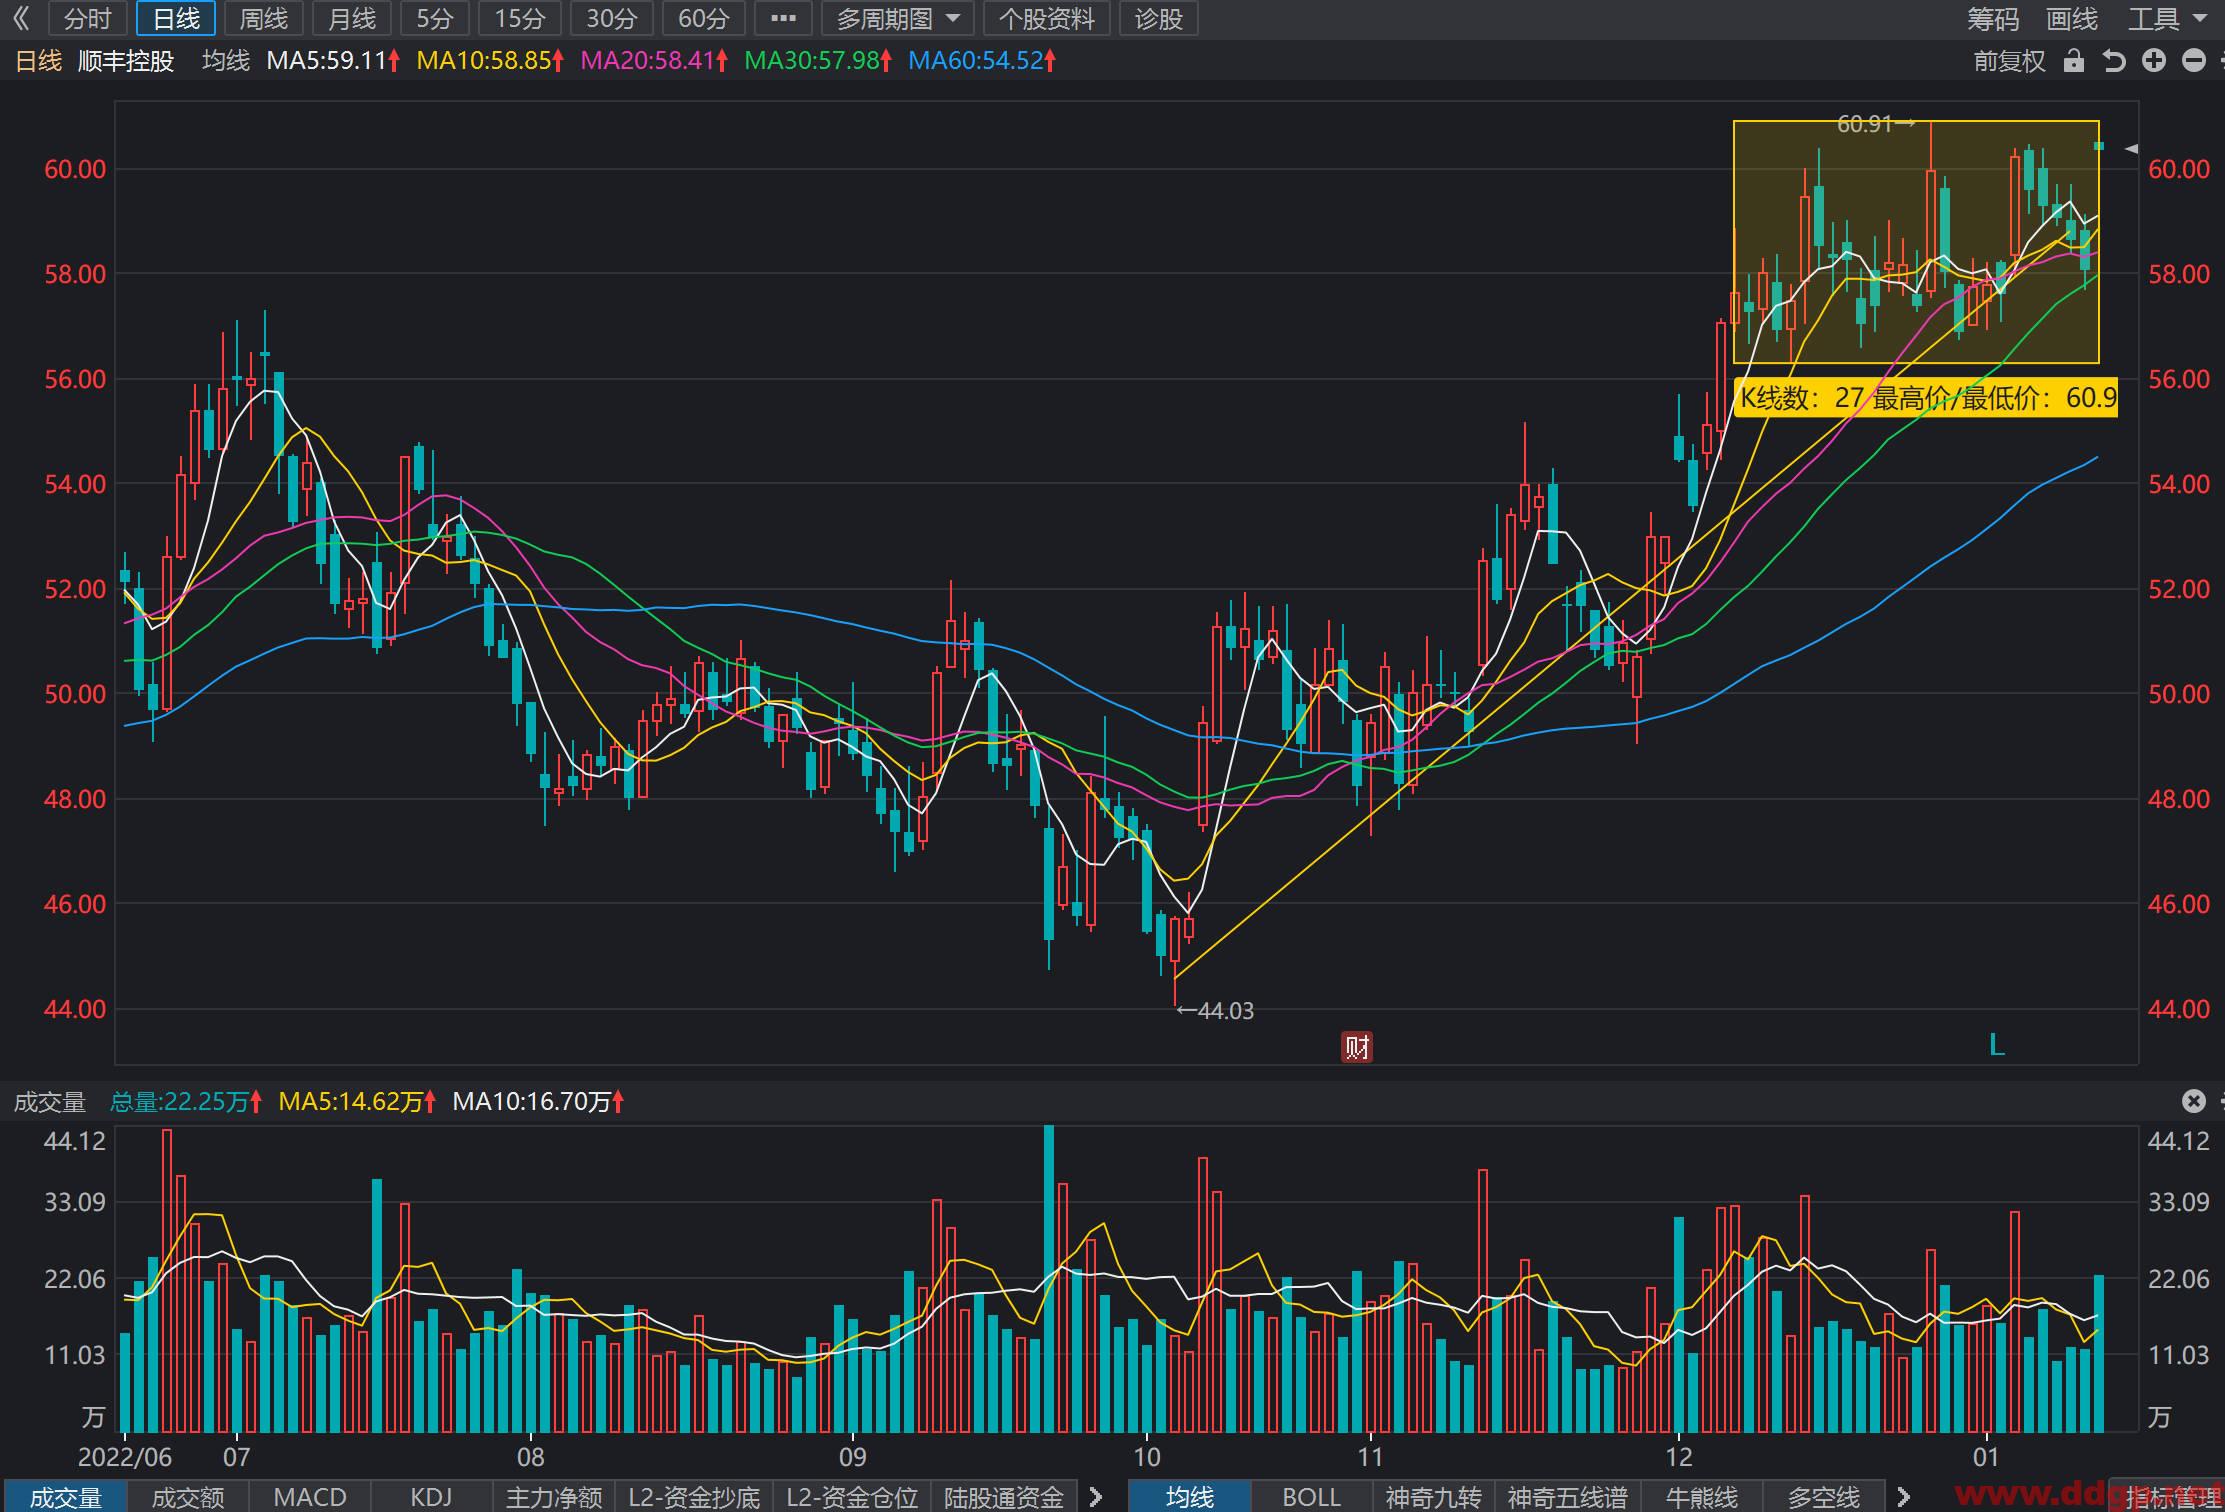Select the 60分 period
The height and width of the screenshot is (1512, 2225).
coord(704,18)
